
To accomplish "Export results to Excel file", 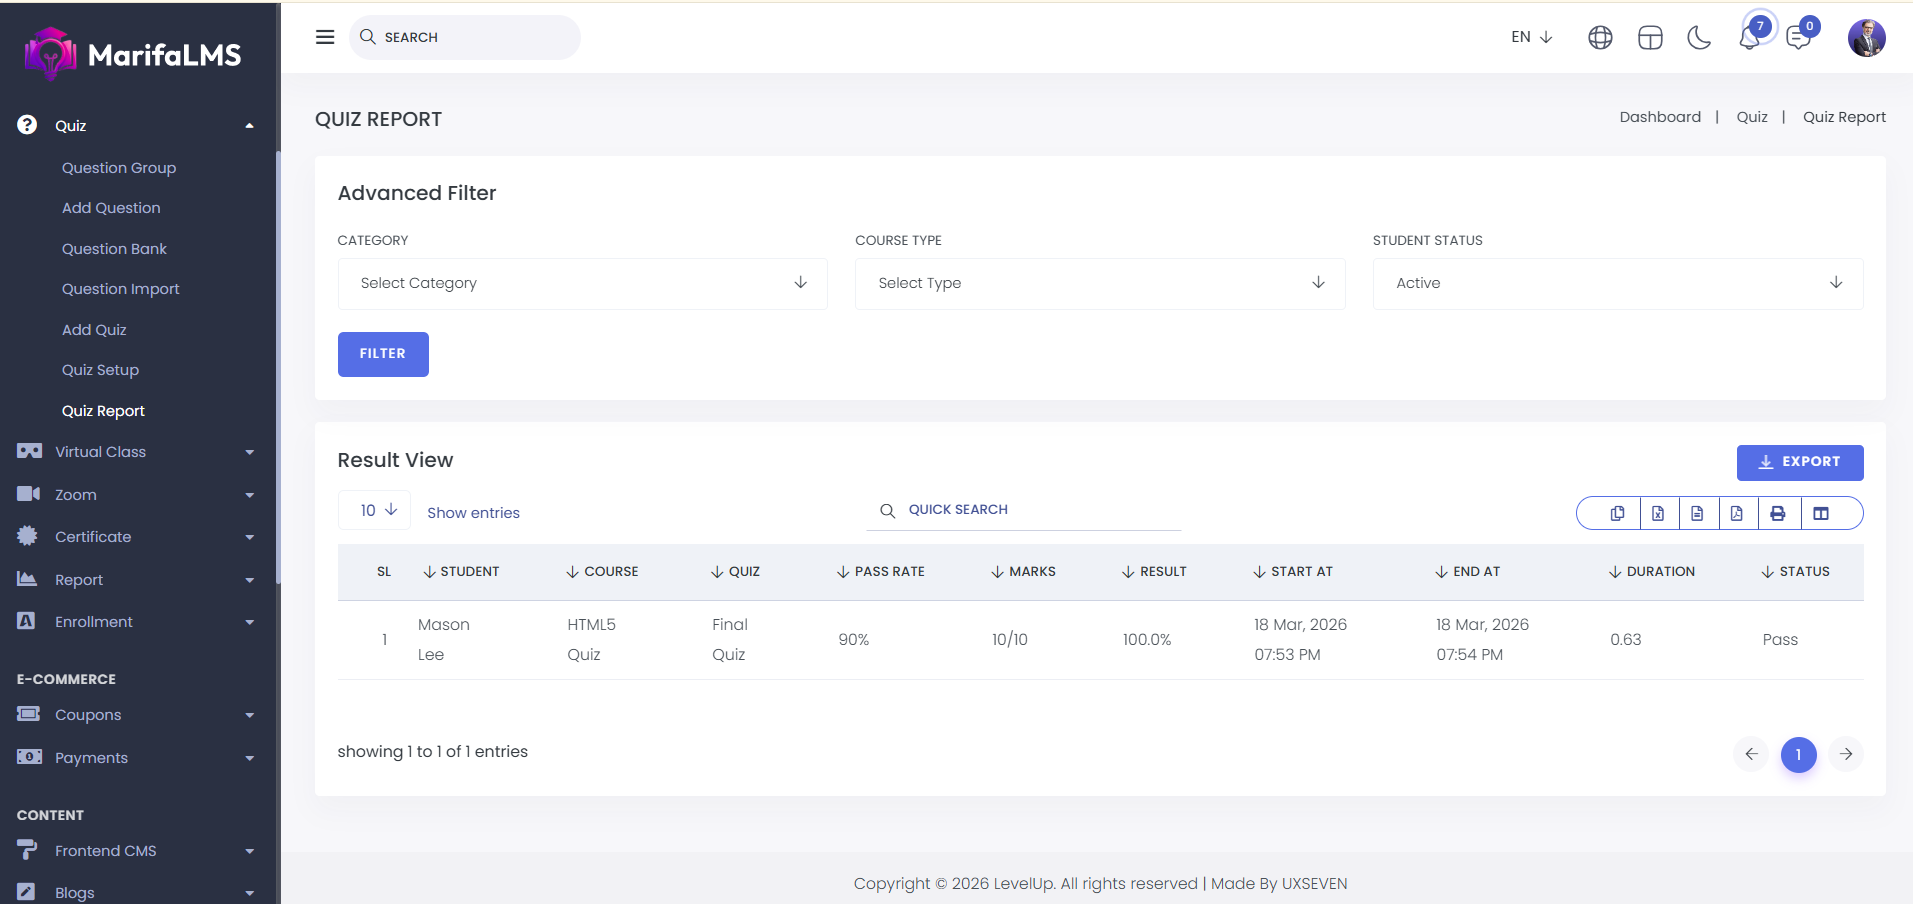I will point(1658,513).
